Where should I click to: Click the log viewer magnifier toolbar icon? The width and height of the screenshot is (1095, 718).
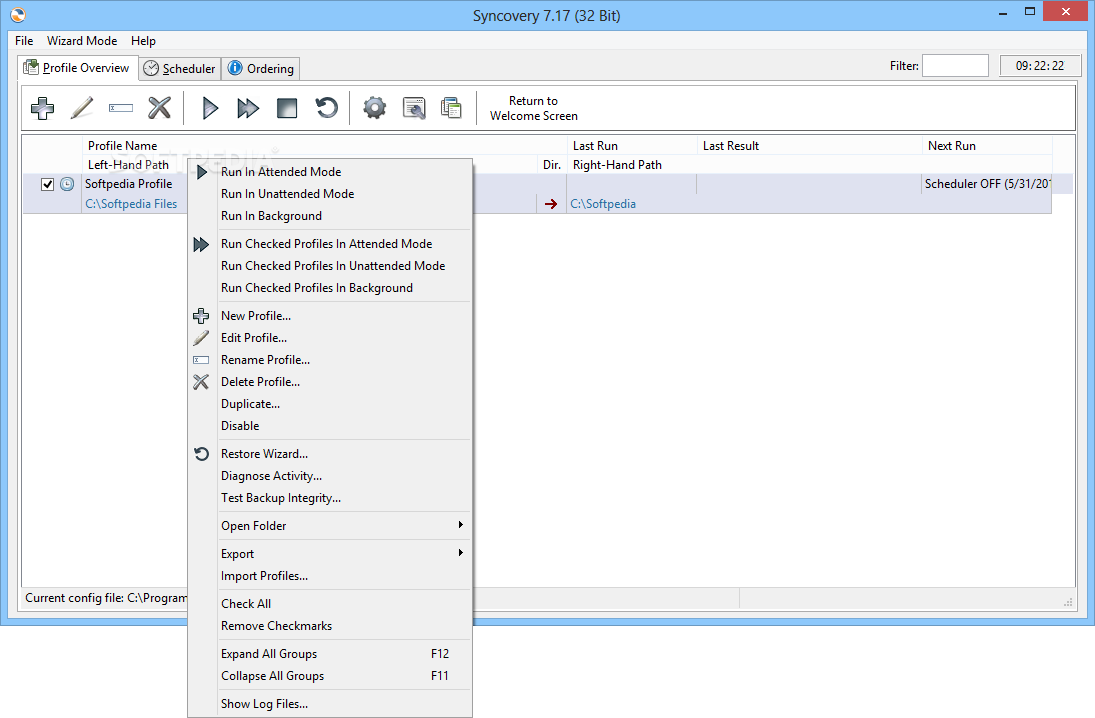coord(414,108)
